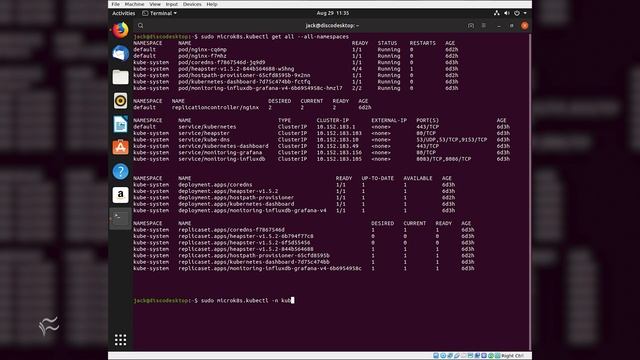Click the 53/UDP,53/TCP,9153/TCP ports value
The width and height of the screenshot is (640, 360).
[x=451, y=140]
